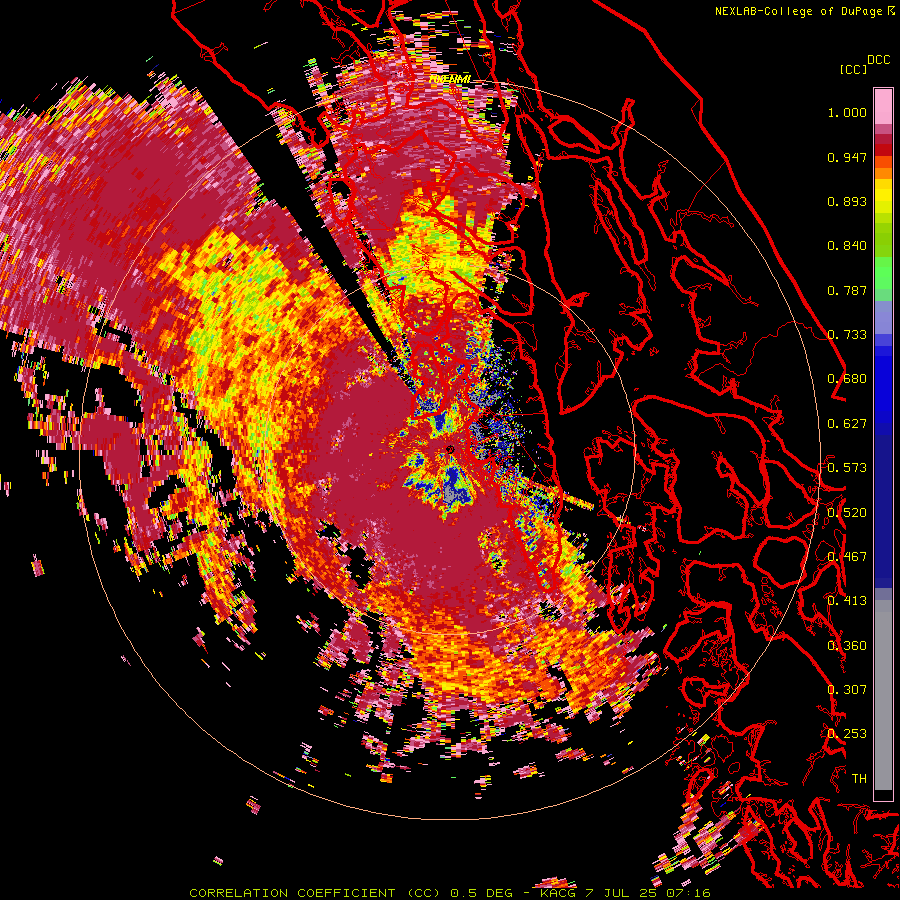This screenshot has width=900, height=900.
Task: Select the 0.627 scale value
Action: [x=847, y=424]
